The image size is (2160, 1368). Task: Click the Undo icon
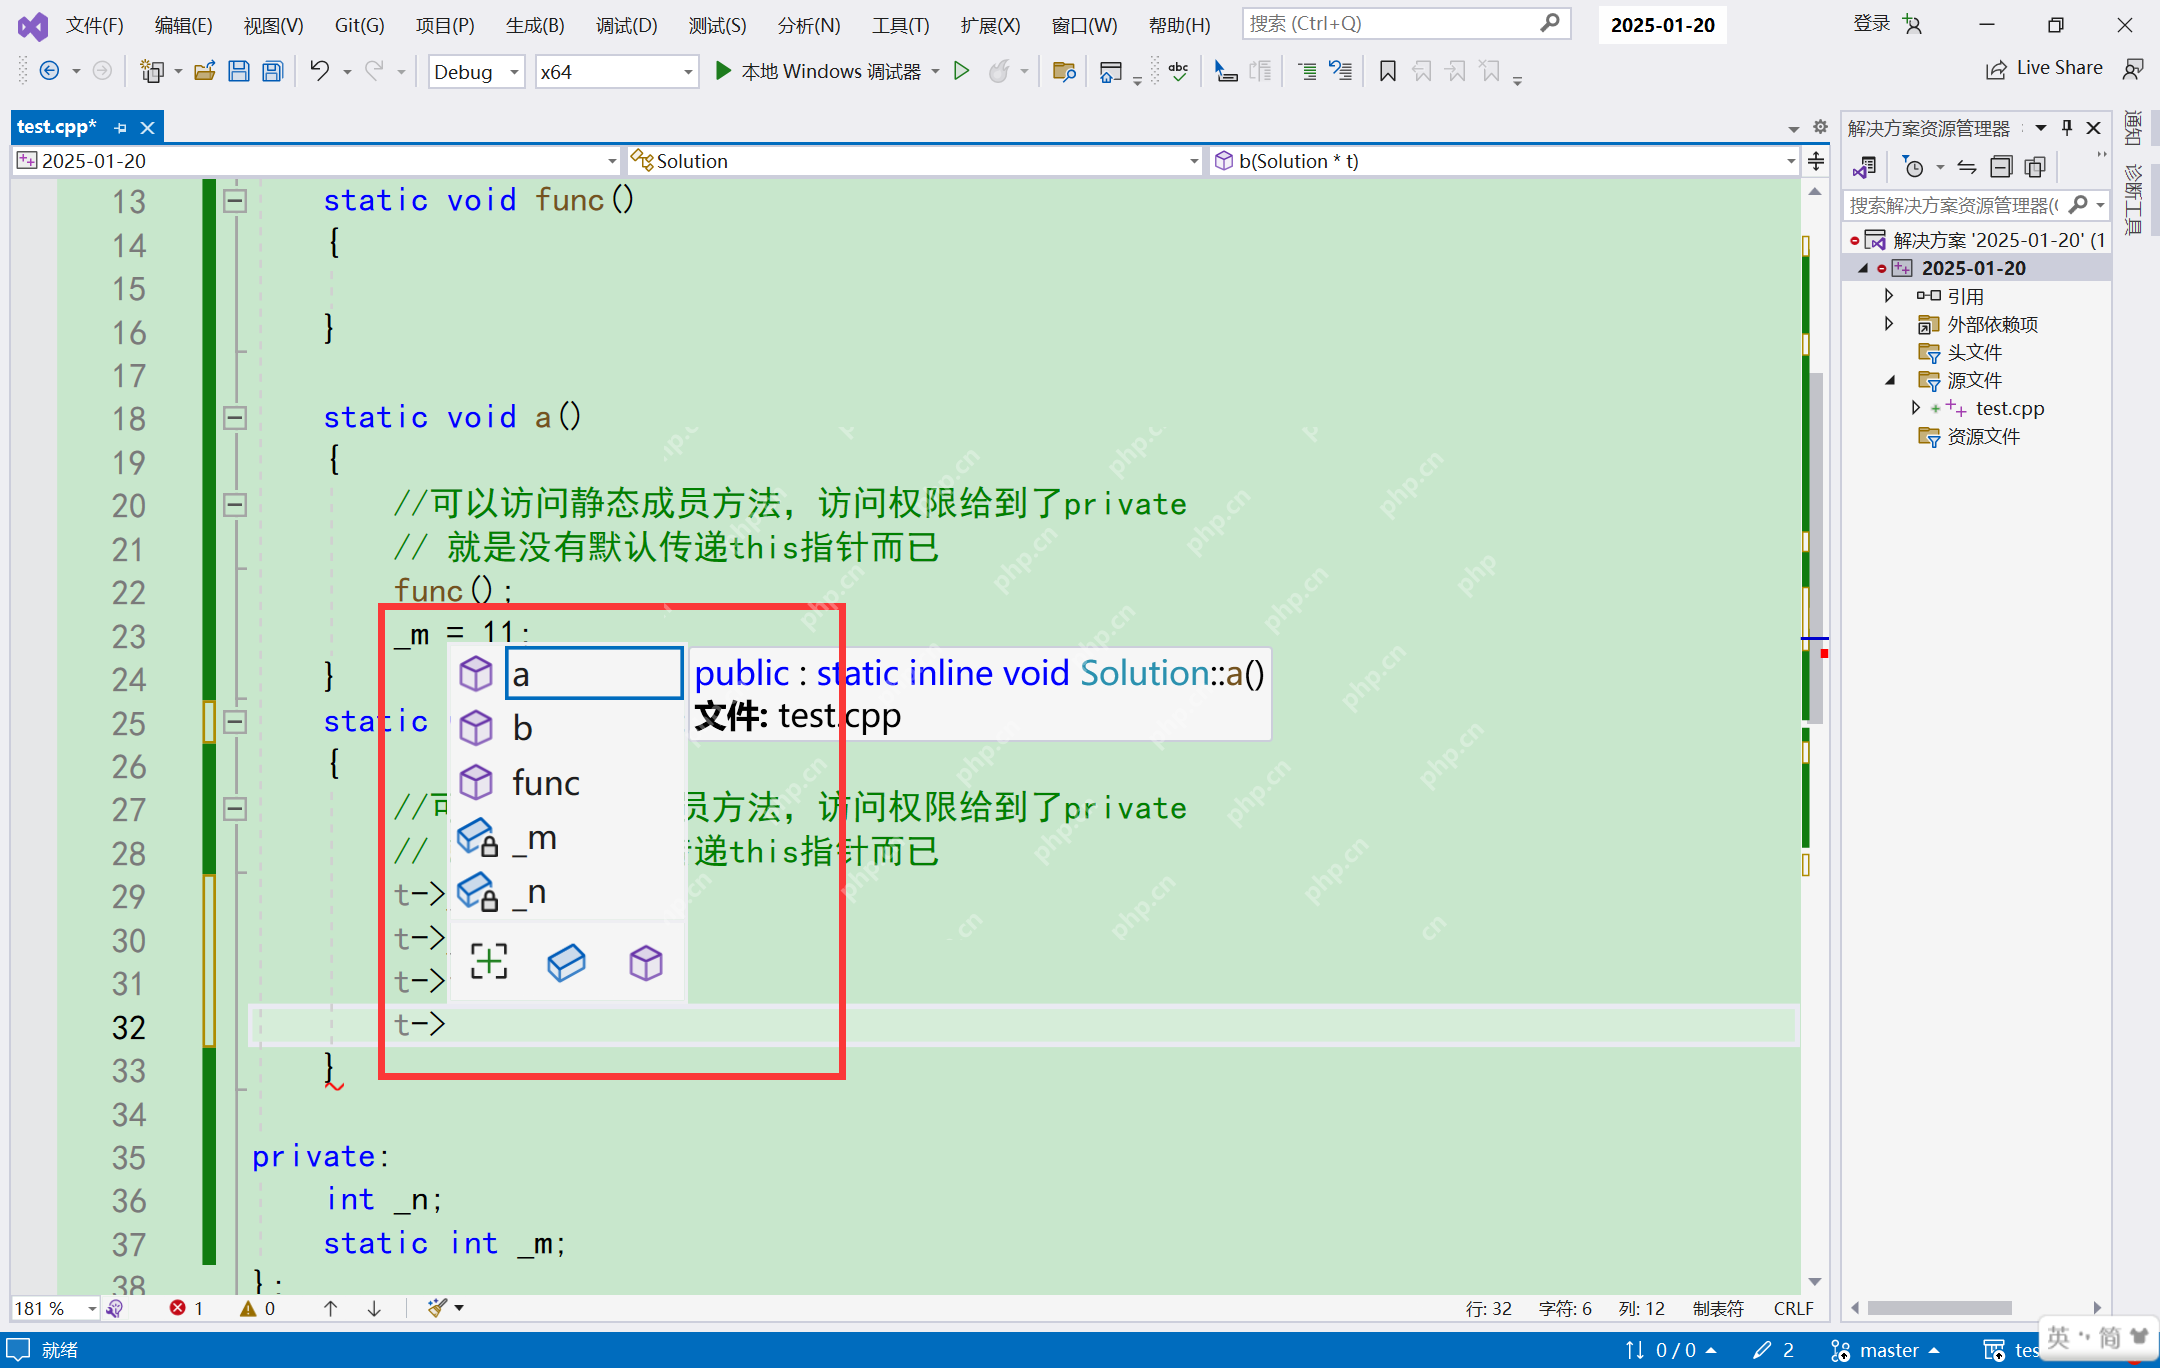click(x=319, y=70)
